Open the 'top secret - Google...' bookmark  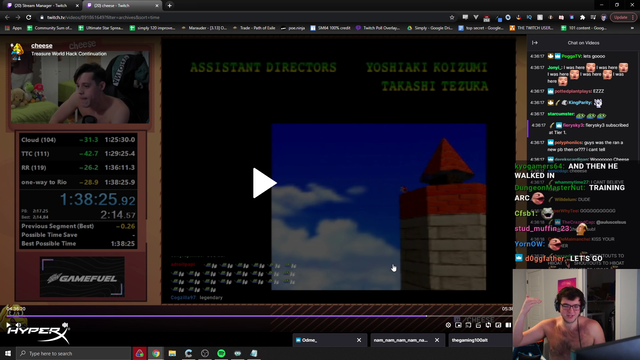click(x=481, y=28)
